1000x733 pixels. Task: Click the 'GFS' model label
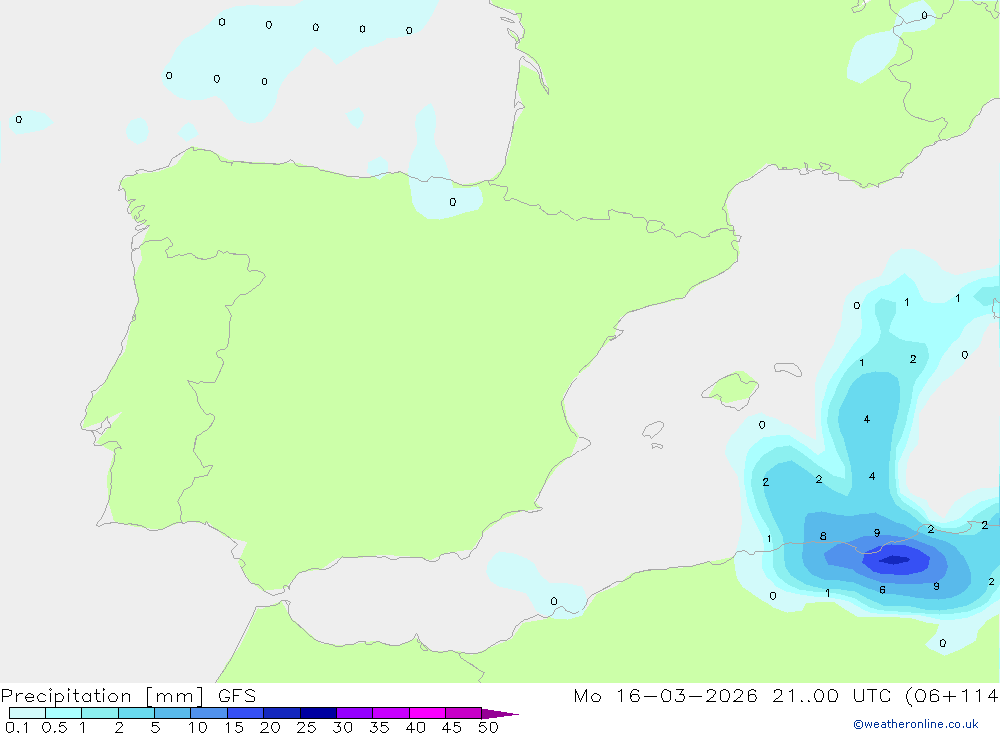(x=237, y=696)
